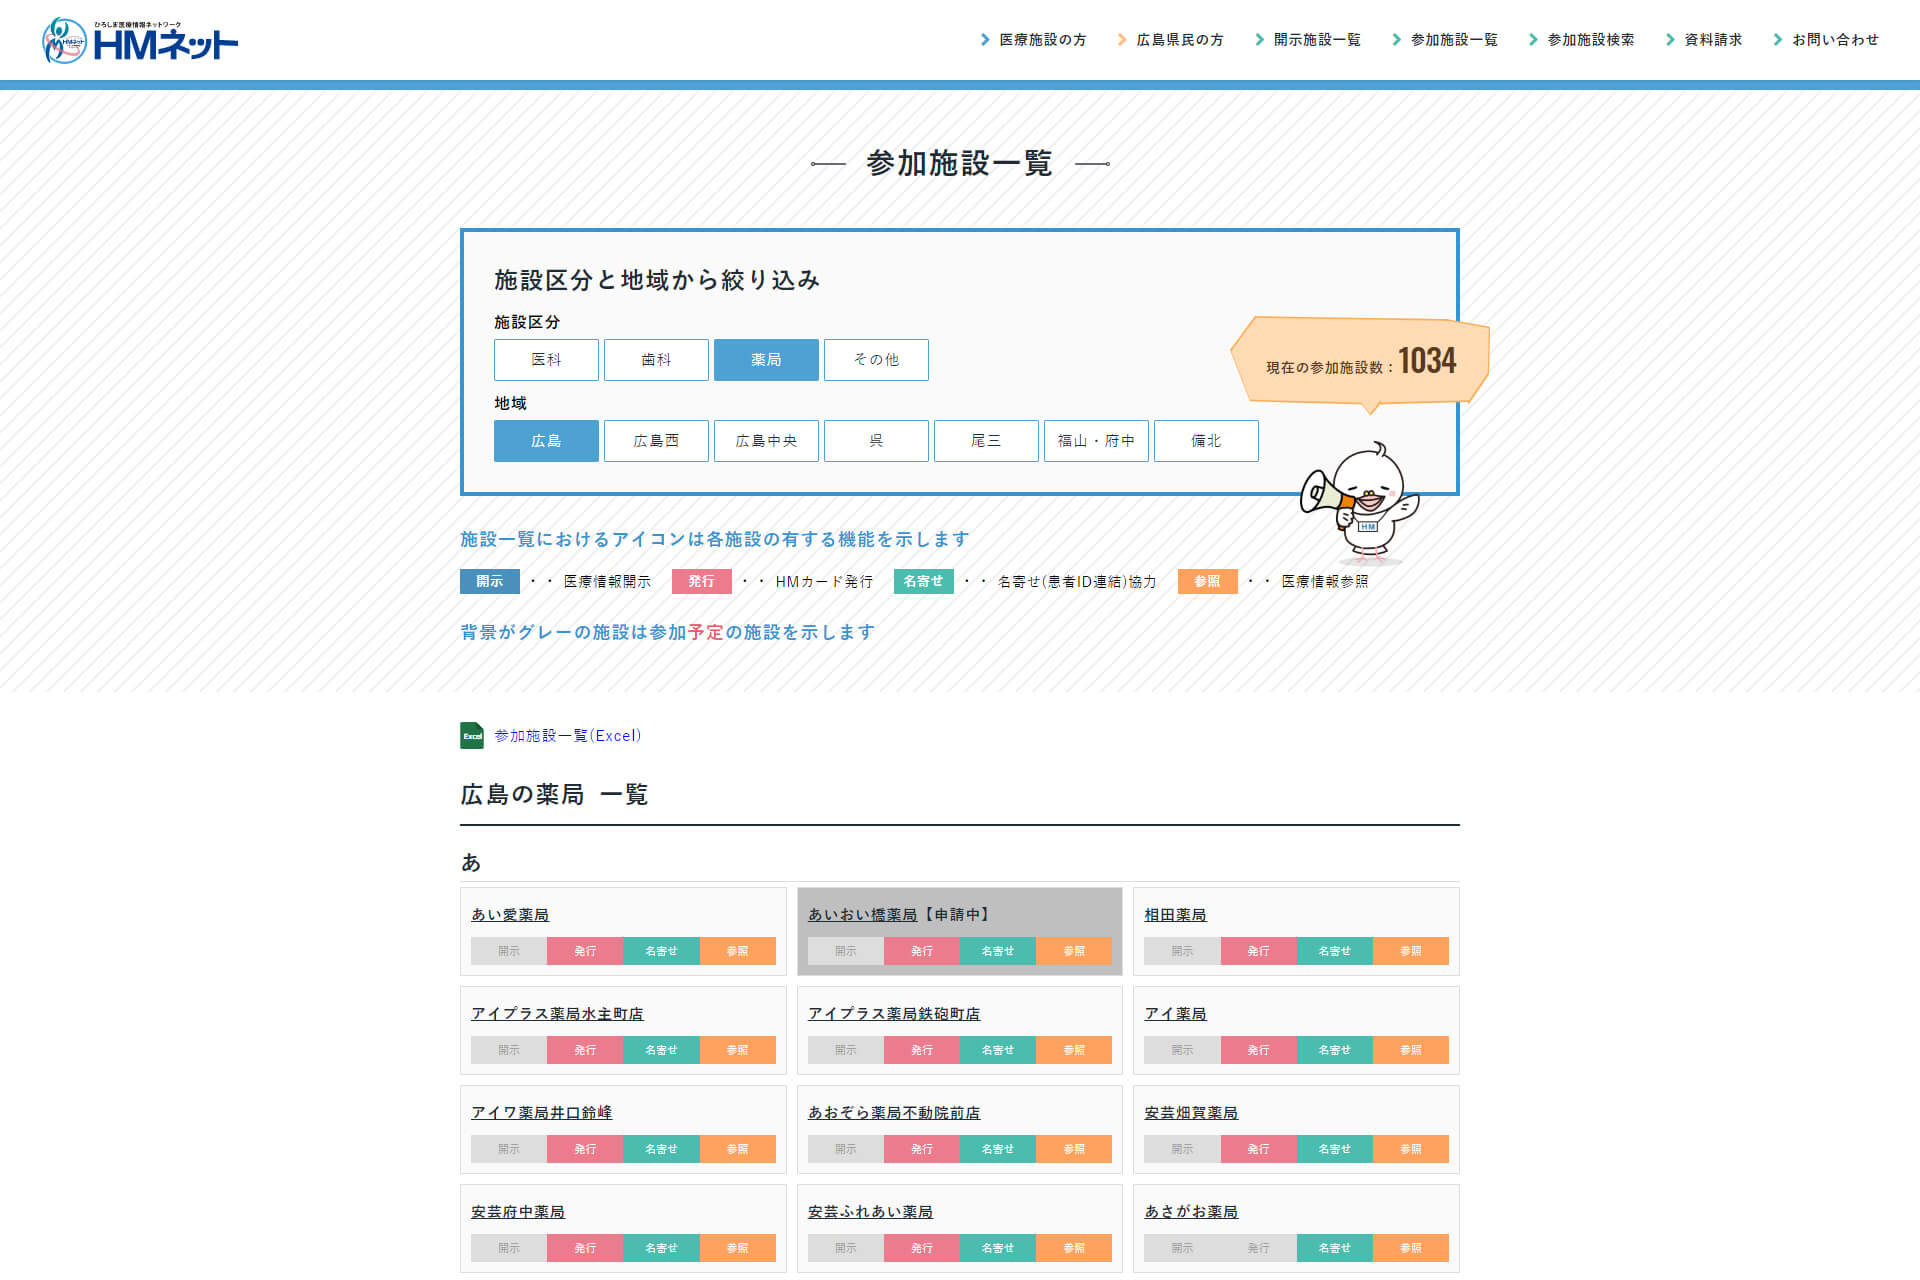Click the 備北 region filter button
The image size is (1920, 1280).
[1204, 440]
